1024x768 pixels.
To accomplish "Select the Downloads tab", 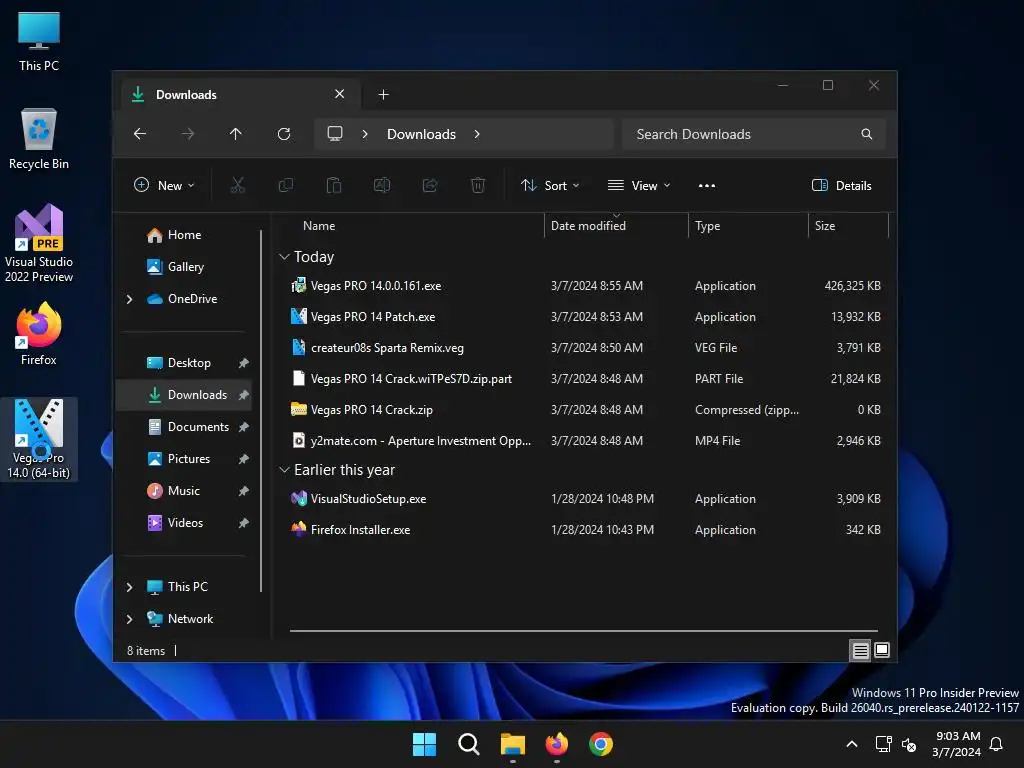I will click(240, 95).
